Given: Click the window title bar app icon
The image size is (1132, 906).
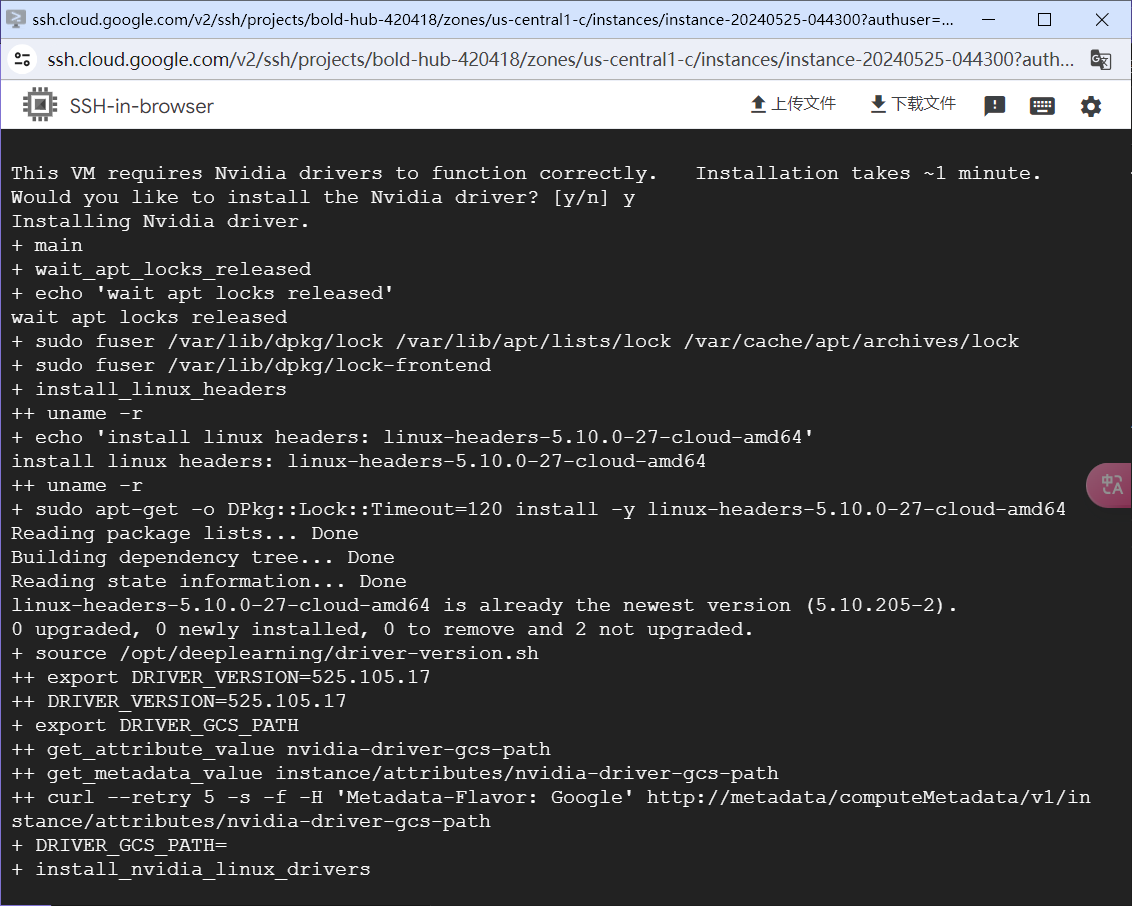Looking at the screenshot, I should [x=16, y=19].
